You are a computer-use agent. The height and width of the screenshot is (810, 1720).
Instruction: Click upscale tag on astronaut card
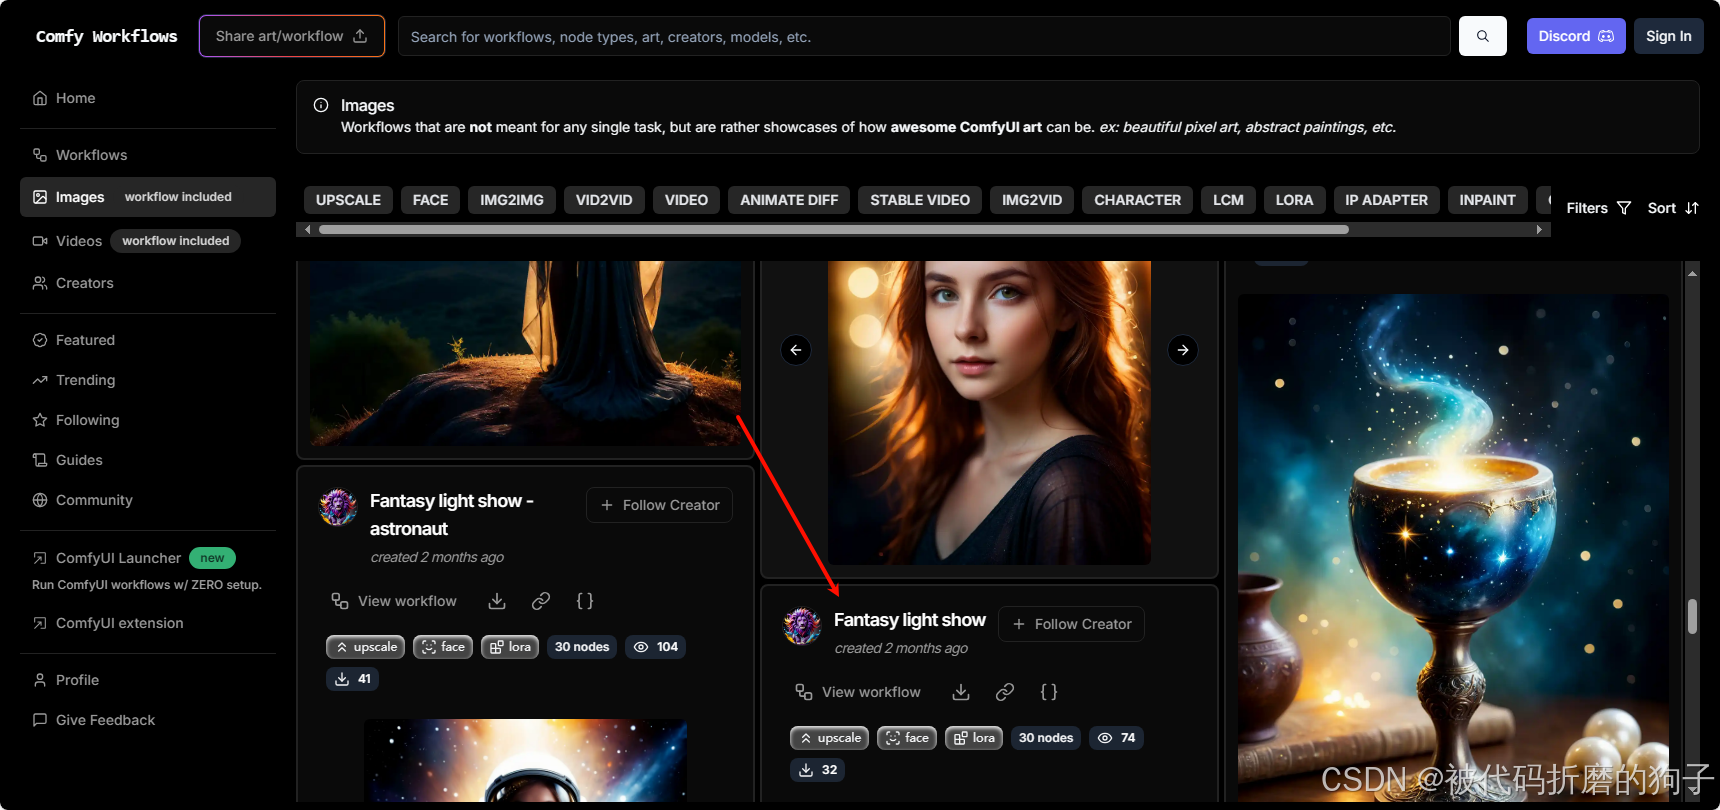(x=366, y=647)
